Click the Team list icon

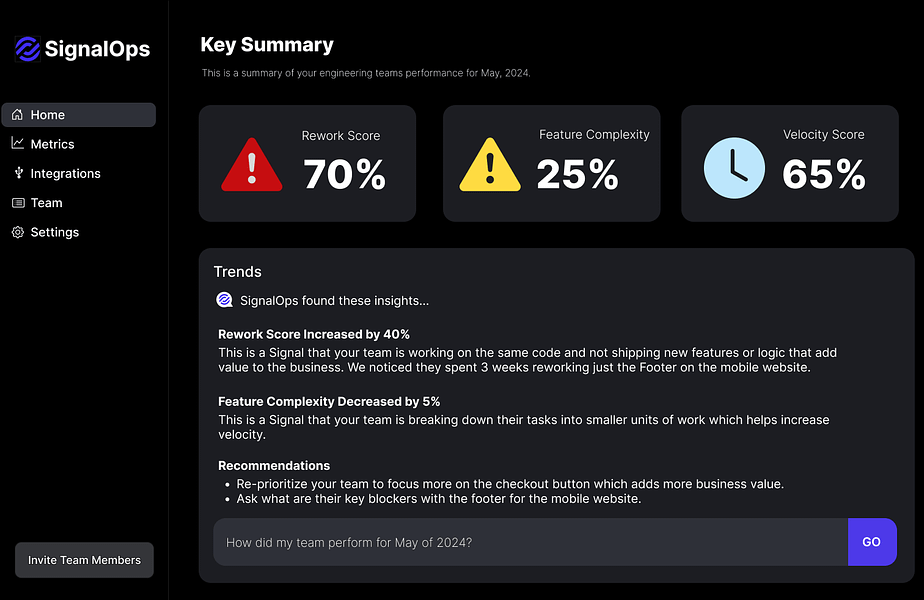[x=17, y=203]
